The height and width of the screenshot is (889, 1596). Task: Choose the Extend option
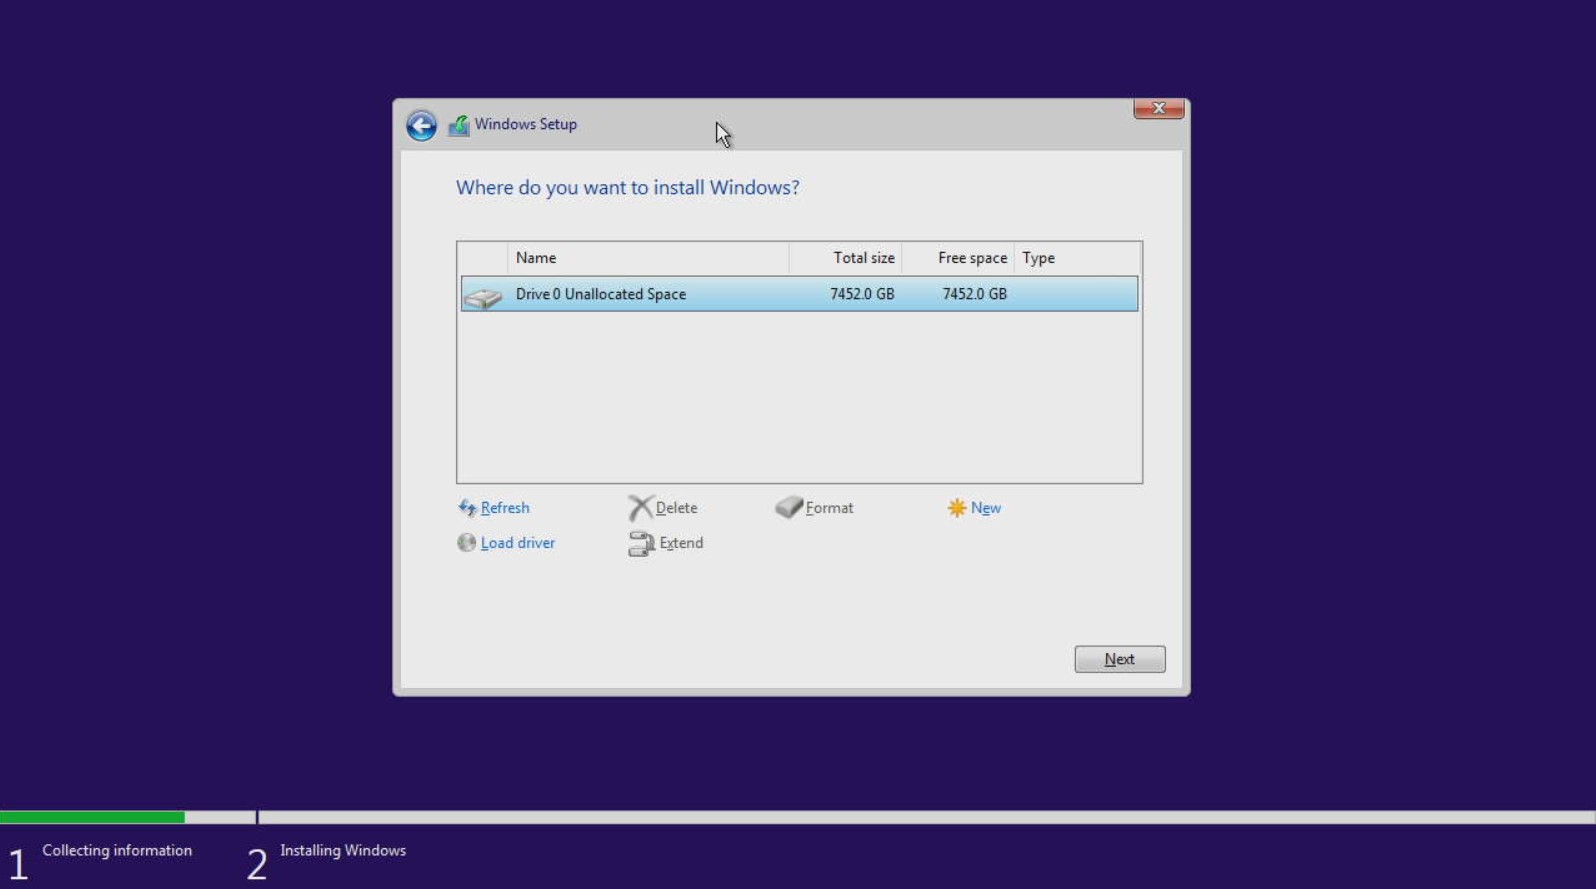[x=682, y=543]
